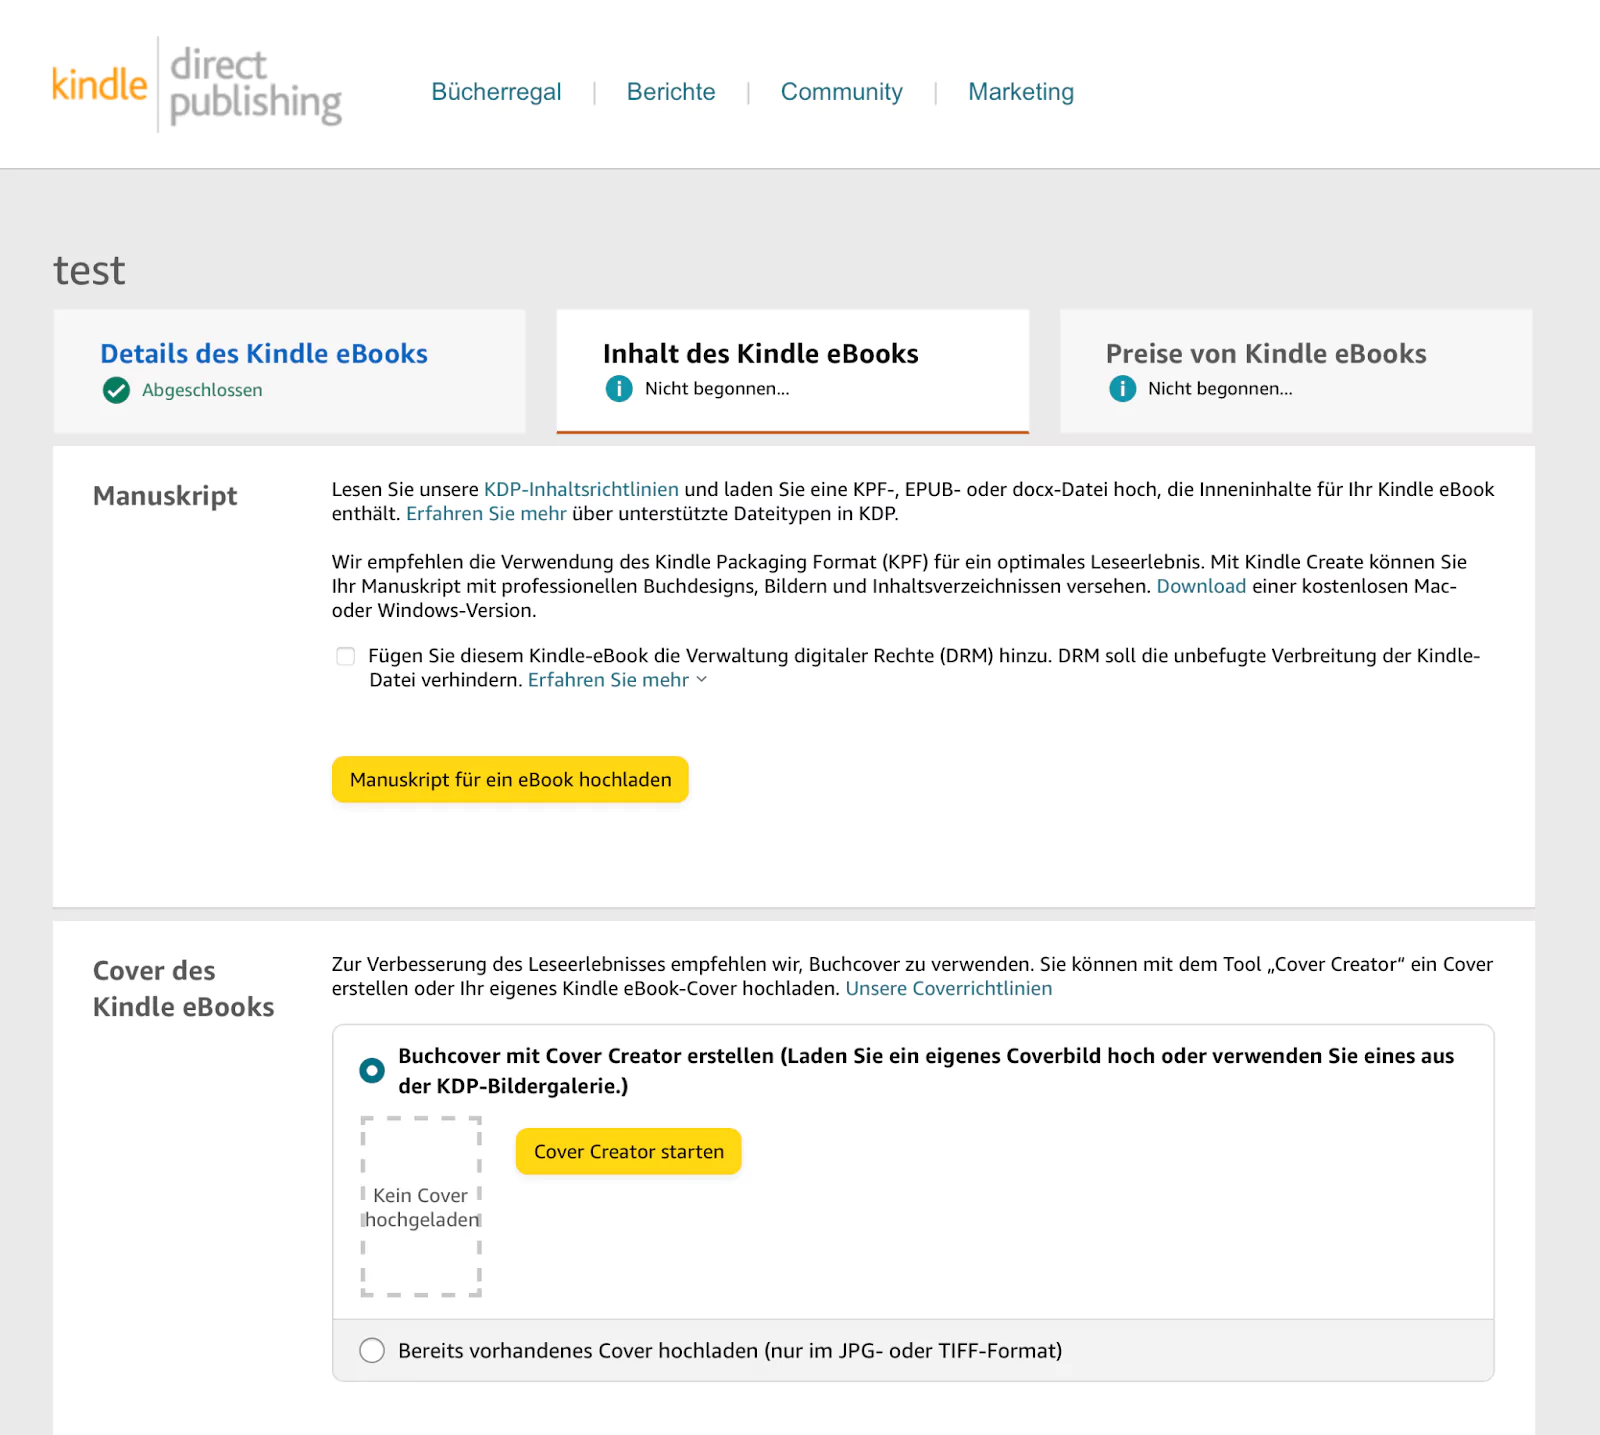Start the Cover Creator
1600x1435 pixels.
point(628,1151)
